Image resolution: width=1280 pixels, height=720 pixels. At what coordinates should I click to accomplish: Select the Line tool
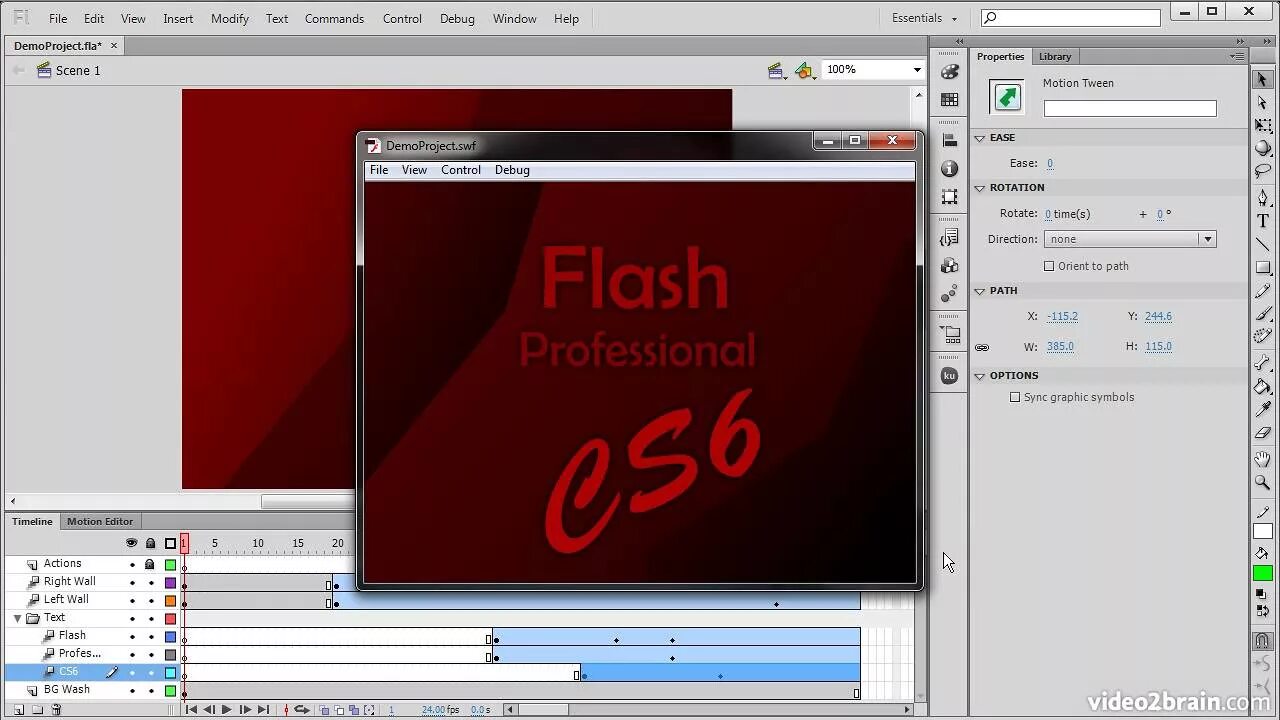tap(1262, 244)
